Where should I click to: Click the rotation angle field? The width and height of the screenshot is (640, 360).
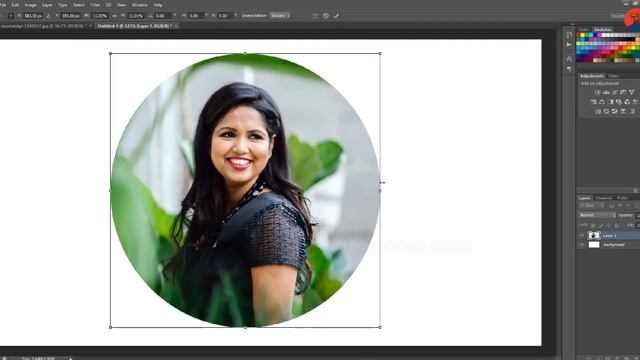(x=163, y=16)
